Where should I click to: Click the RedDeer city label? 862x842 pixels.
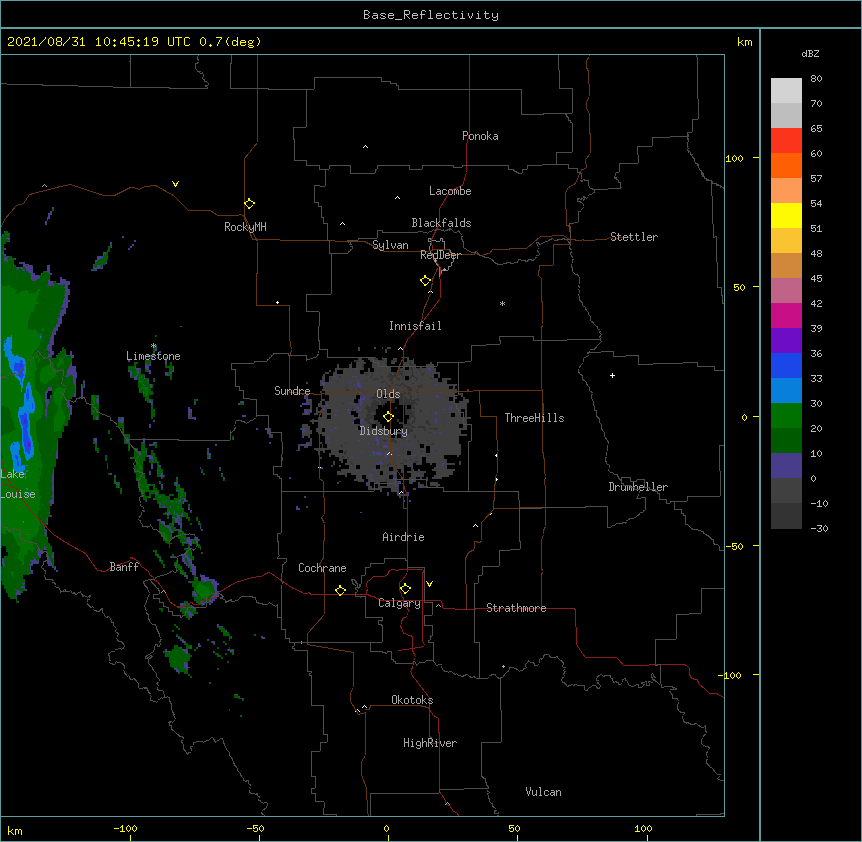[440, 255]
